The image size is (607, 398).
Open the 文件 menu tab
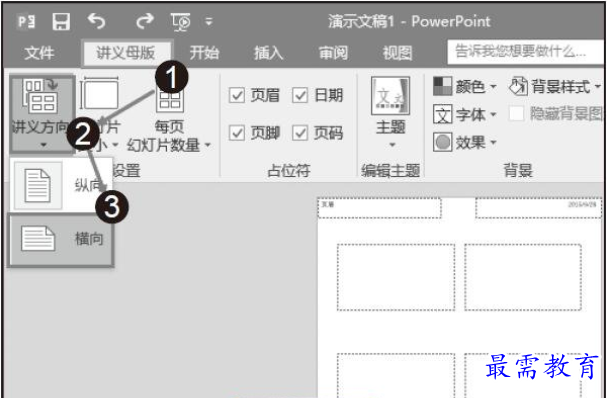pyautogui.click(x=39, y=52)
